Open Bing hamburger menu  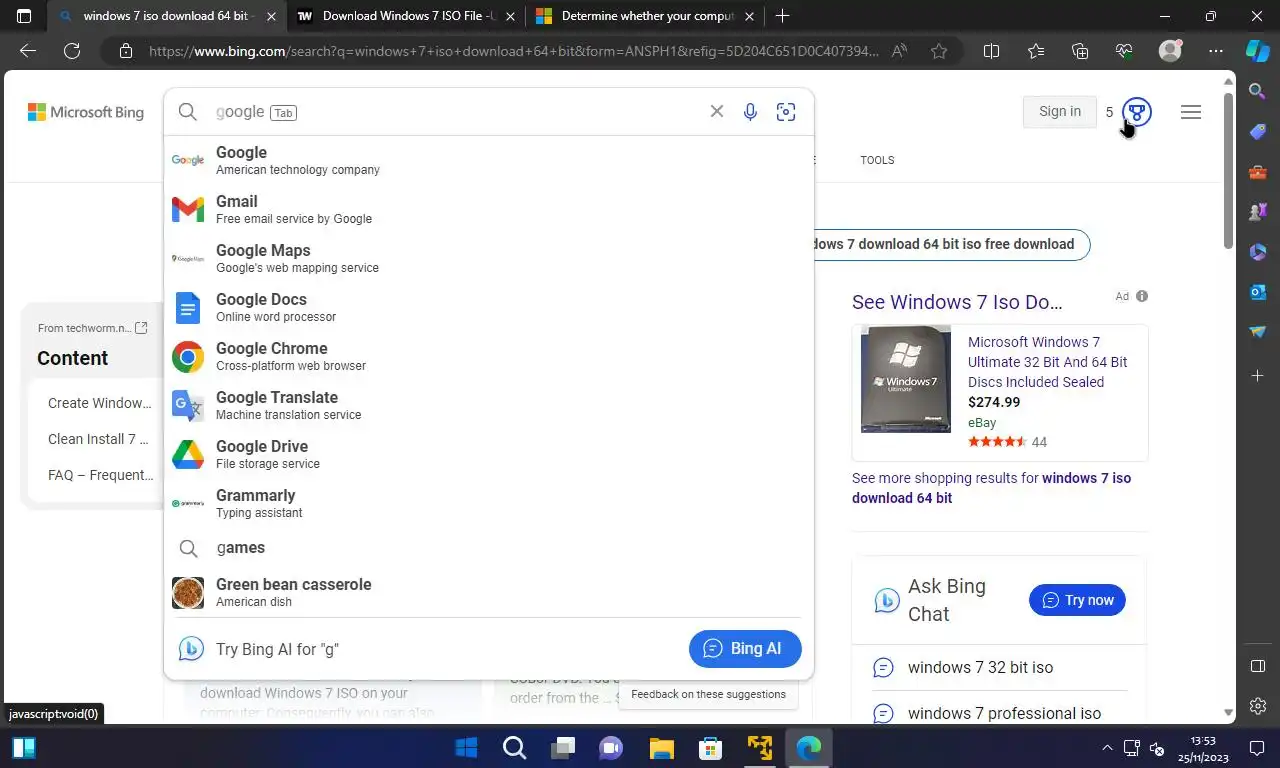(x=1190, y=112)
